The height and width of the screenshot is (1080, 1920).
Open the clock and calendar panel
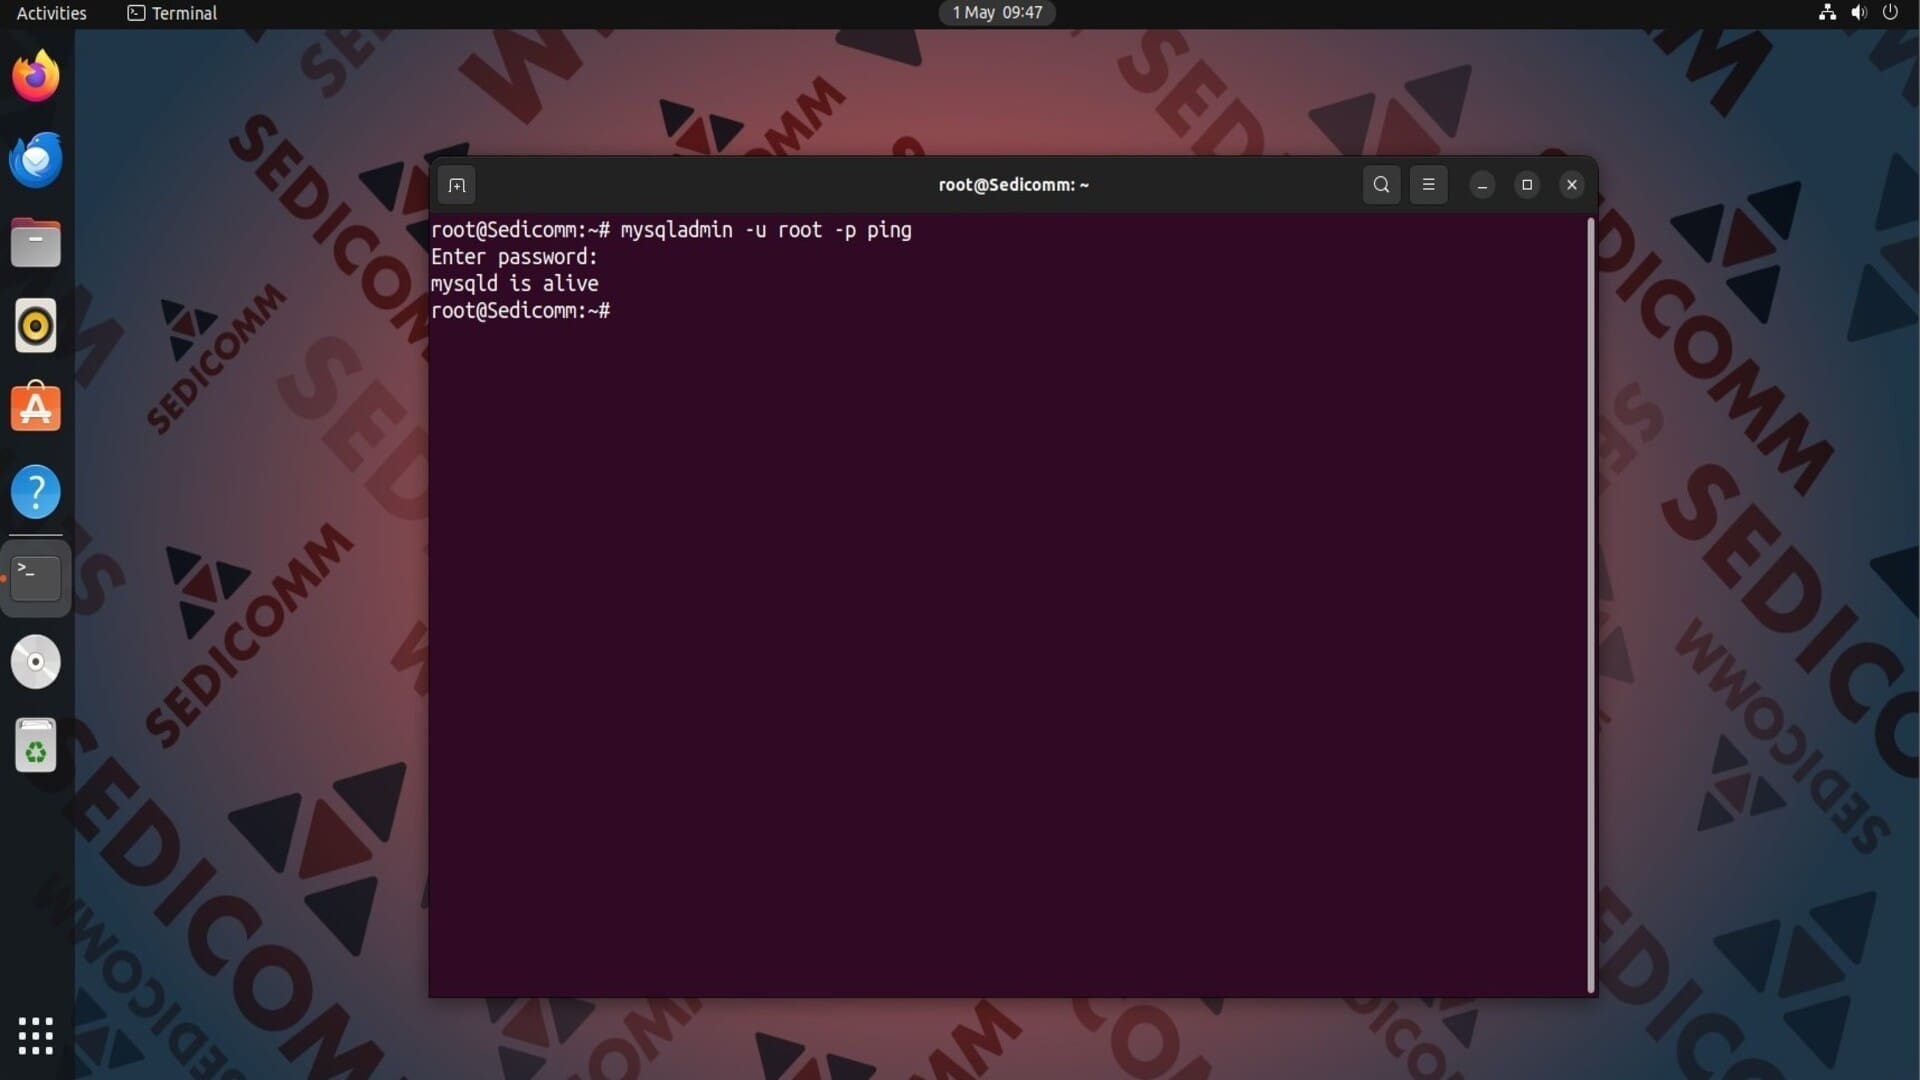click(x=996, y=13)
